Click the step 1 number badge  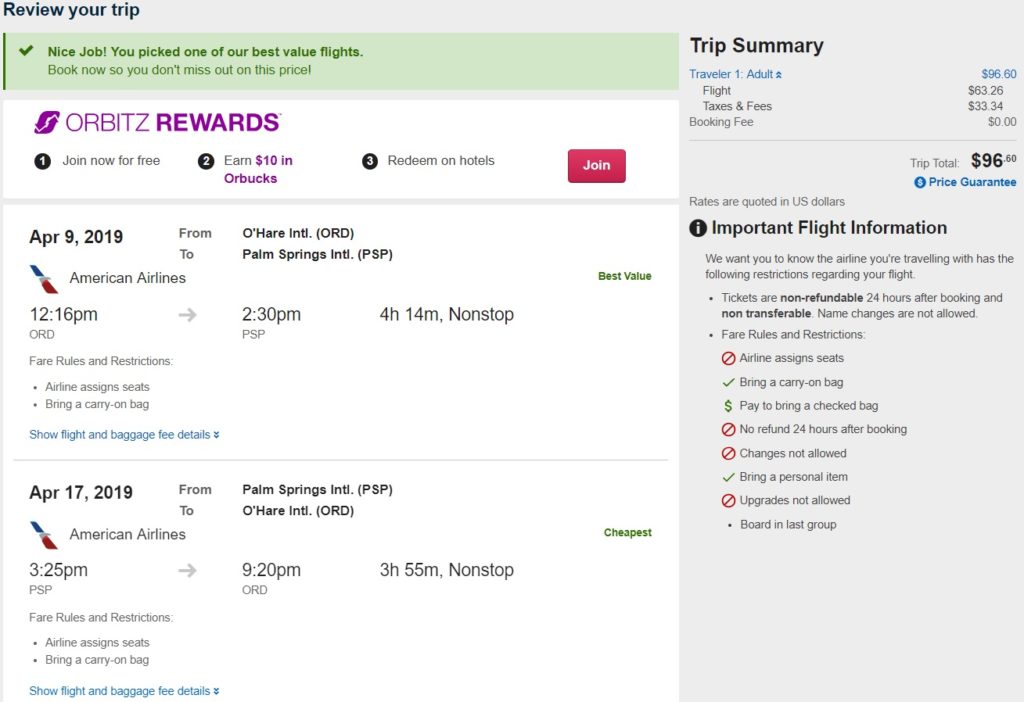[43, 161]
